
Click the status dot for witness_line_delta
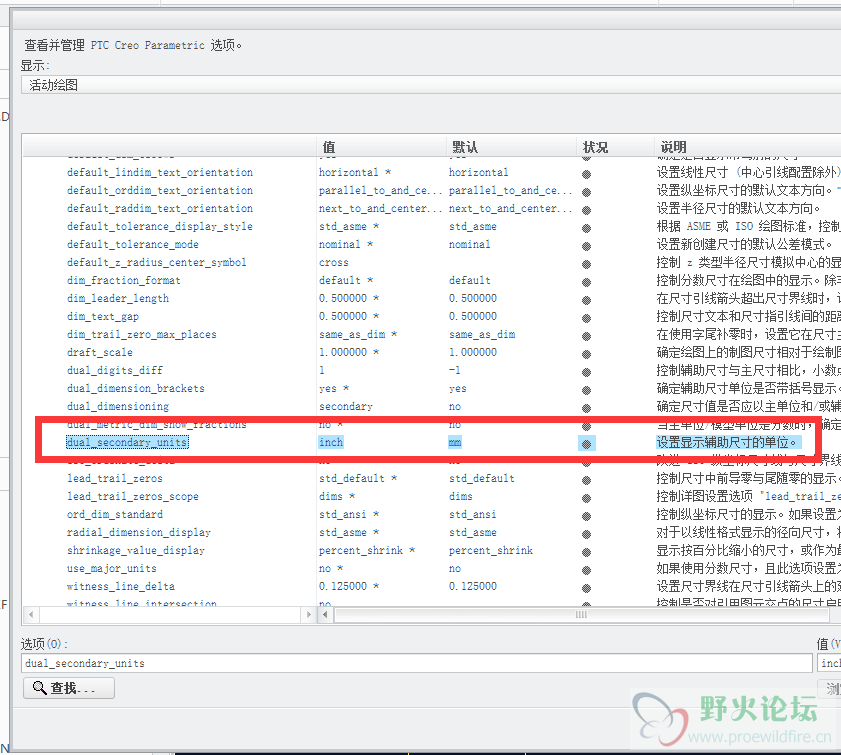(587, 588)
